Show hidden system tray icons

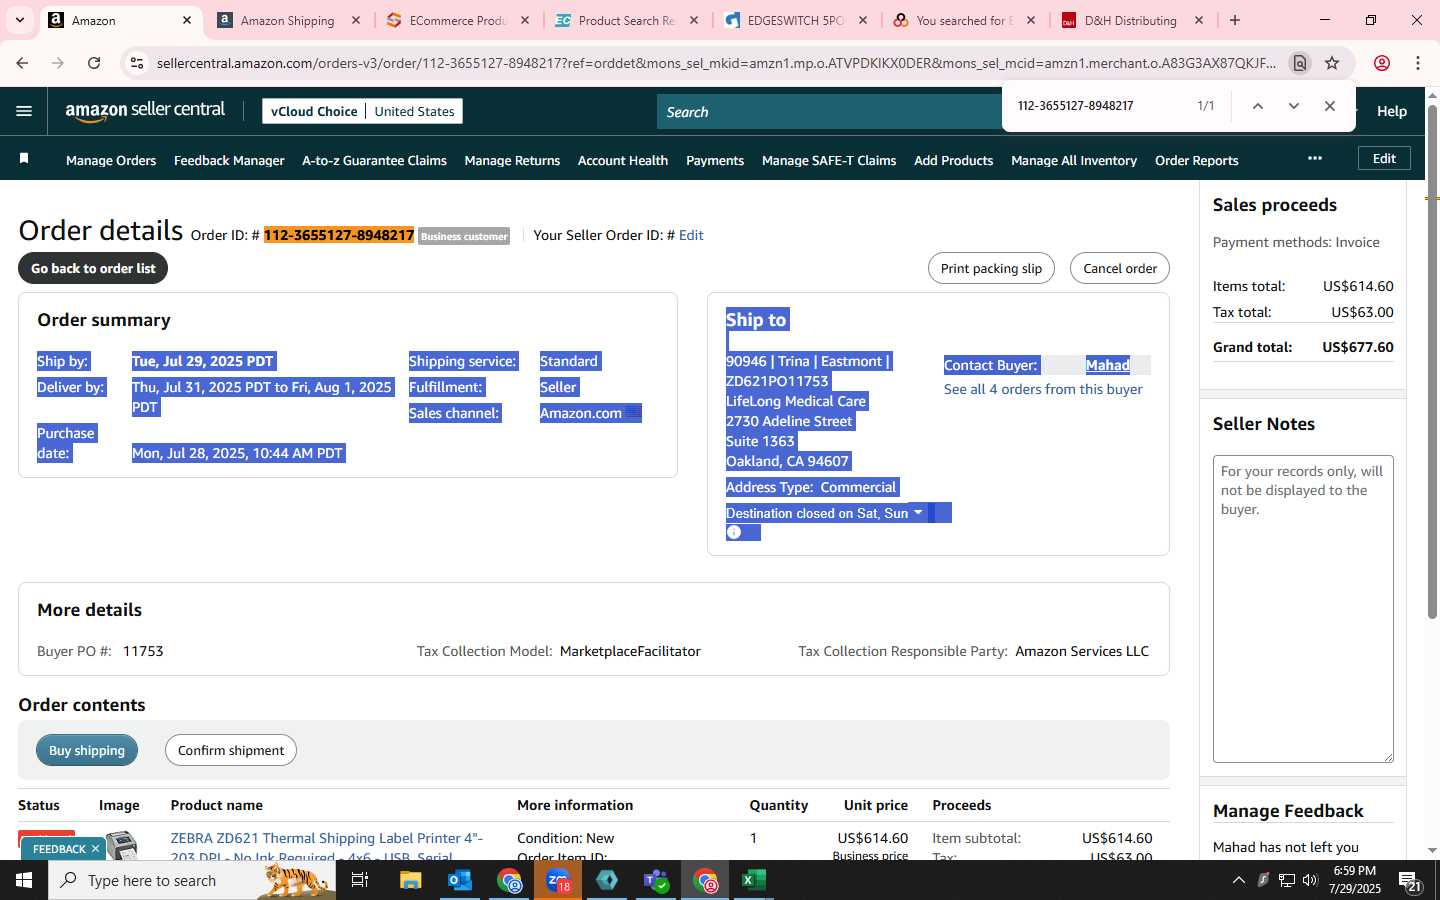(x=1239, y=880)
